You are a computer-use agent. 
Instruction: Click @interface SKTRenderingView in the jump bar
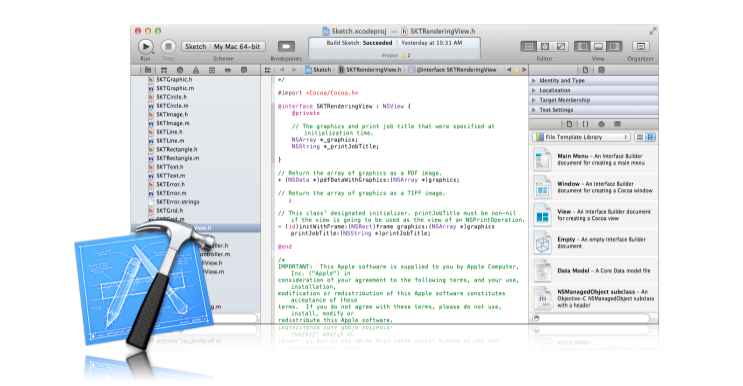click(x=453, y=70)
